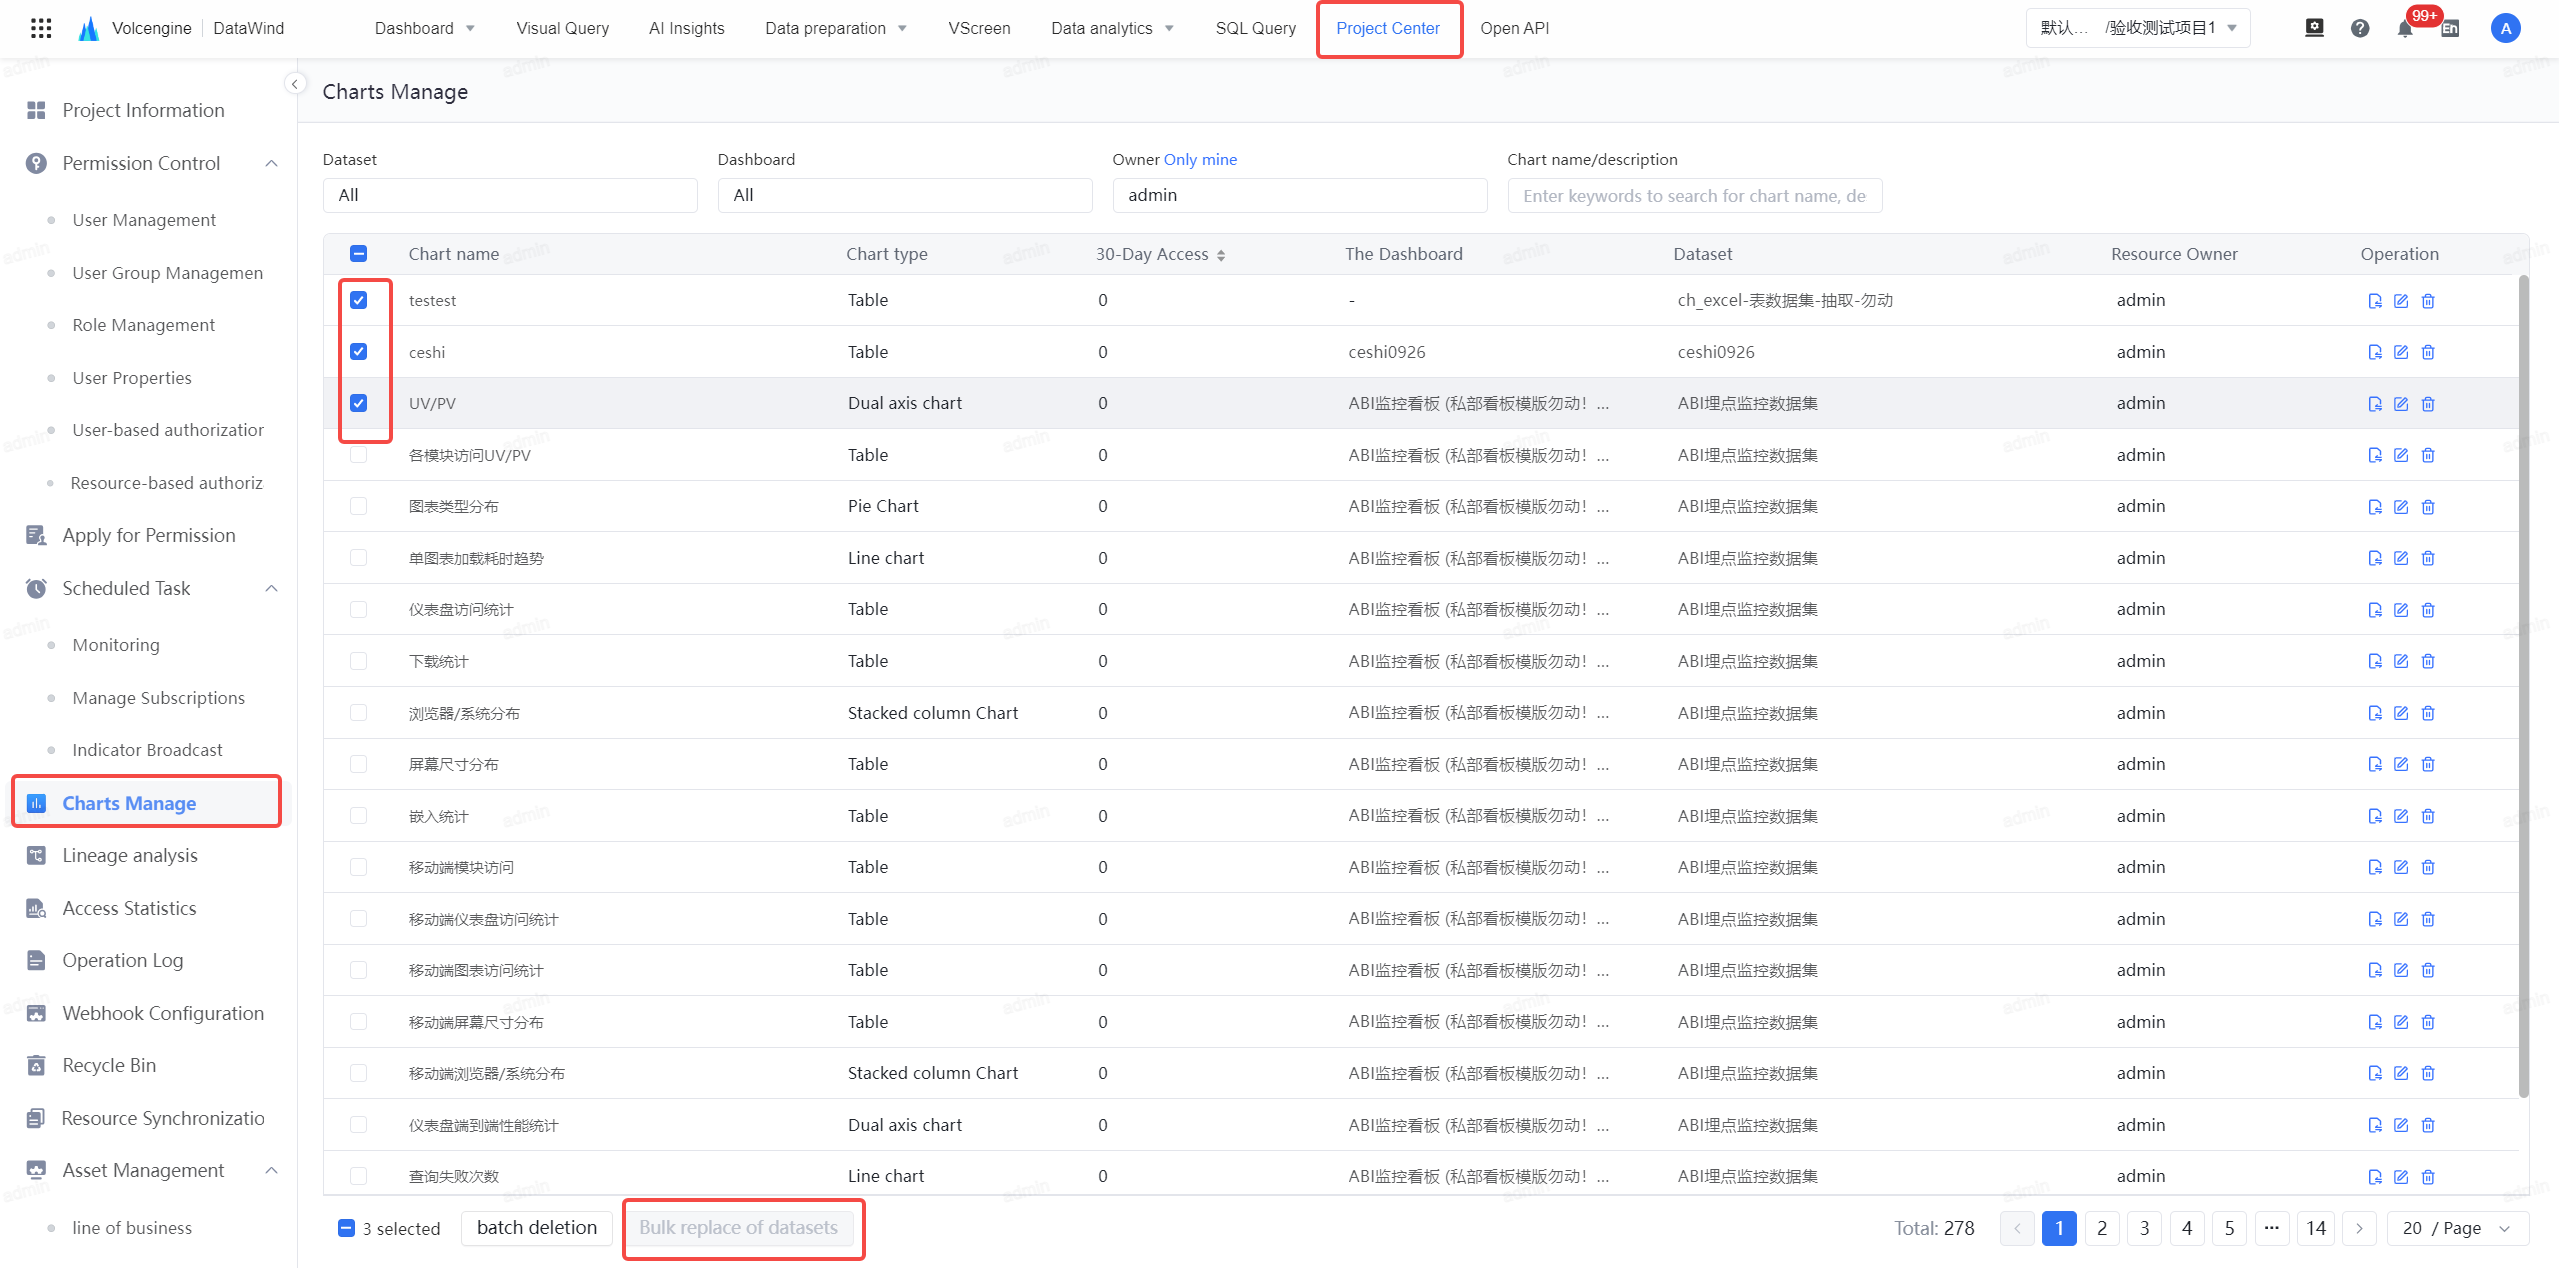Click the Lineage analysis sidebar icon

(37, 855)
